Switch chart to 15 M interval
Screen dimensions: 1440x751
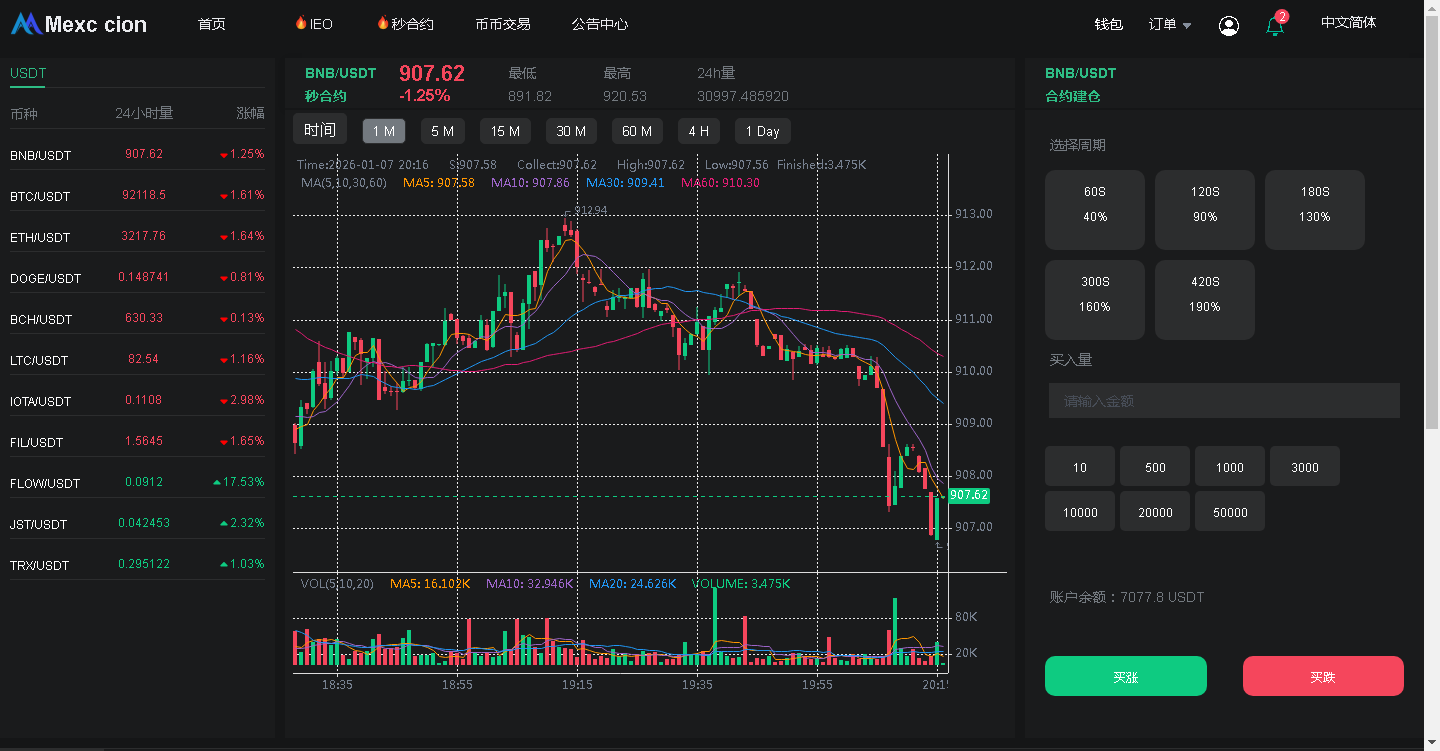(505, 131)
